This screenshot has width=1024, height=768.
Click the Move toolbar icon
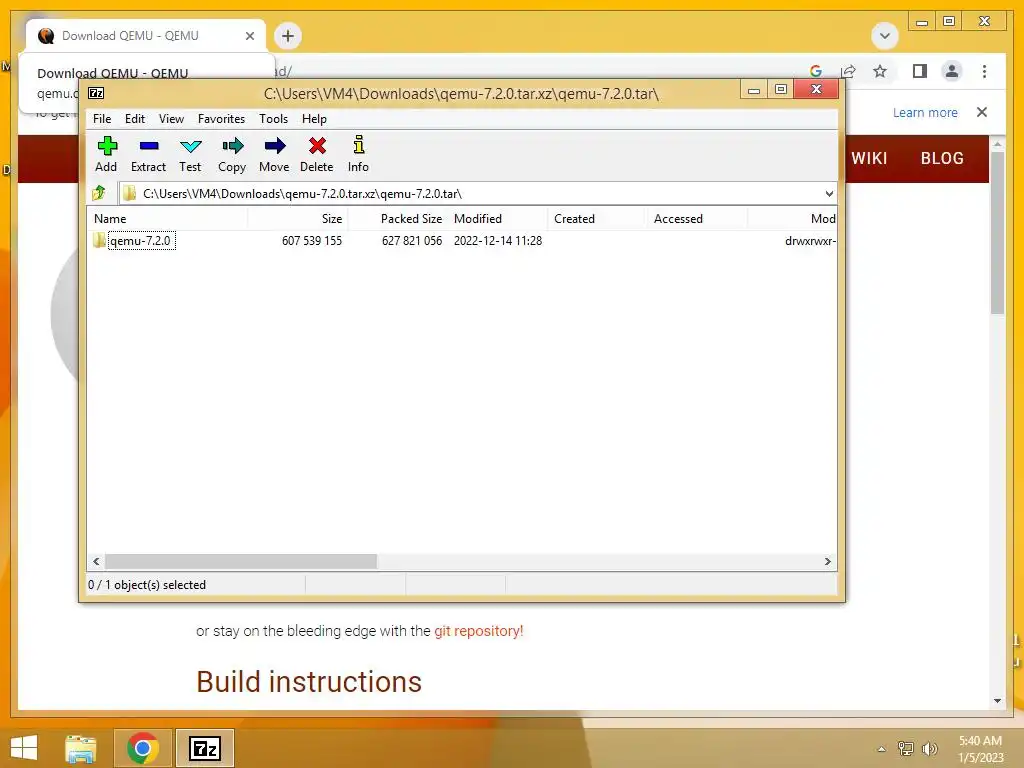tap(274, 146)
